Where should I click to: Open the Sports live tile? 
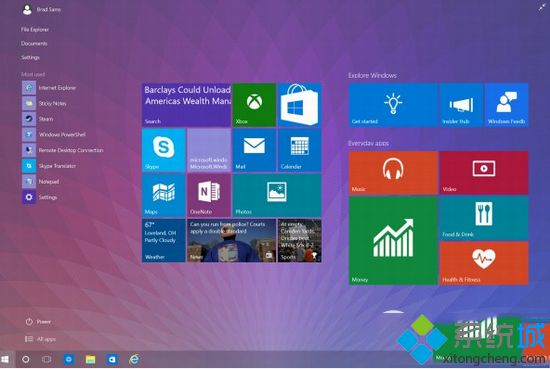tap(300, 240)
